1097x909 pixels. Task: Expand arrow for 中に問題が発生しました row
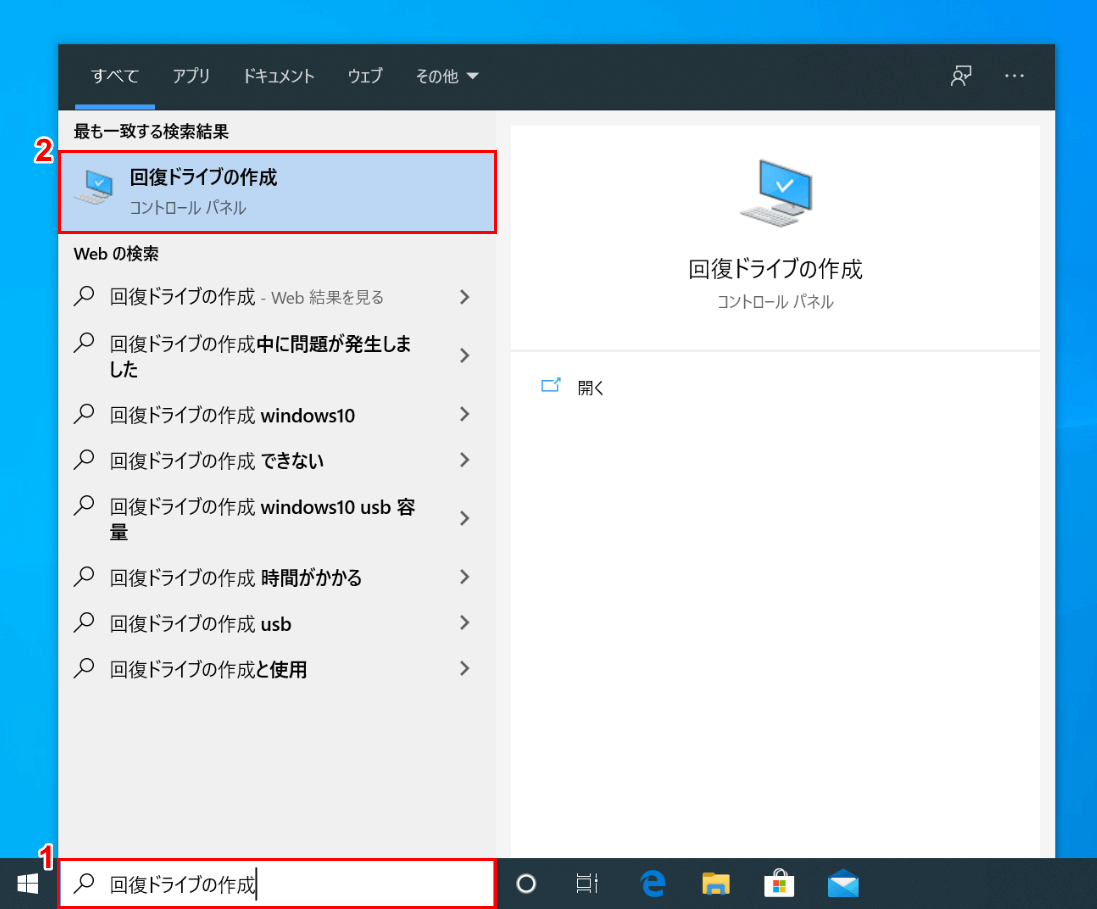(x=465, y=355)
